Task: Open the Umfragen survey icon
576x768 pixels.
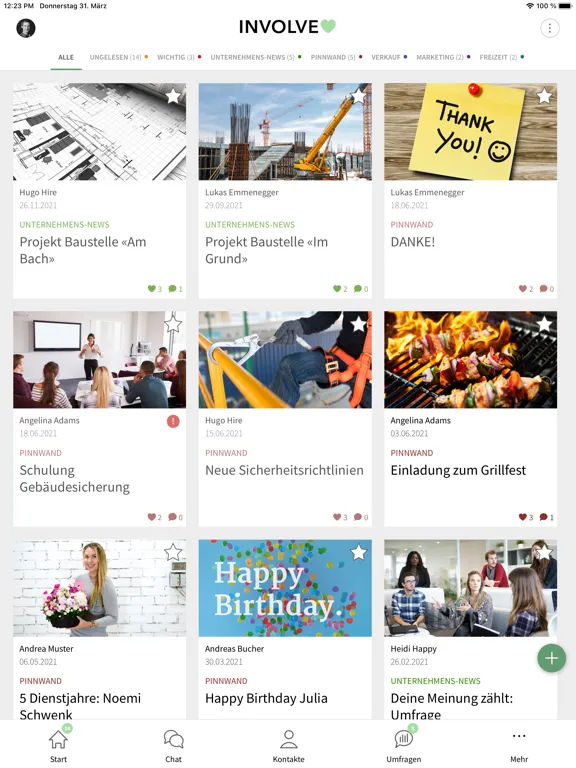Action: click(x=404, y=739)
